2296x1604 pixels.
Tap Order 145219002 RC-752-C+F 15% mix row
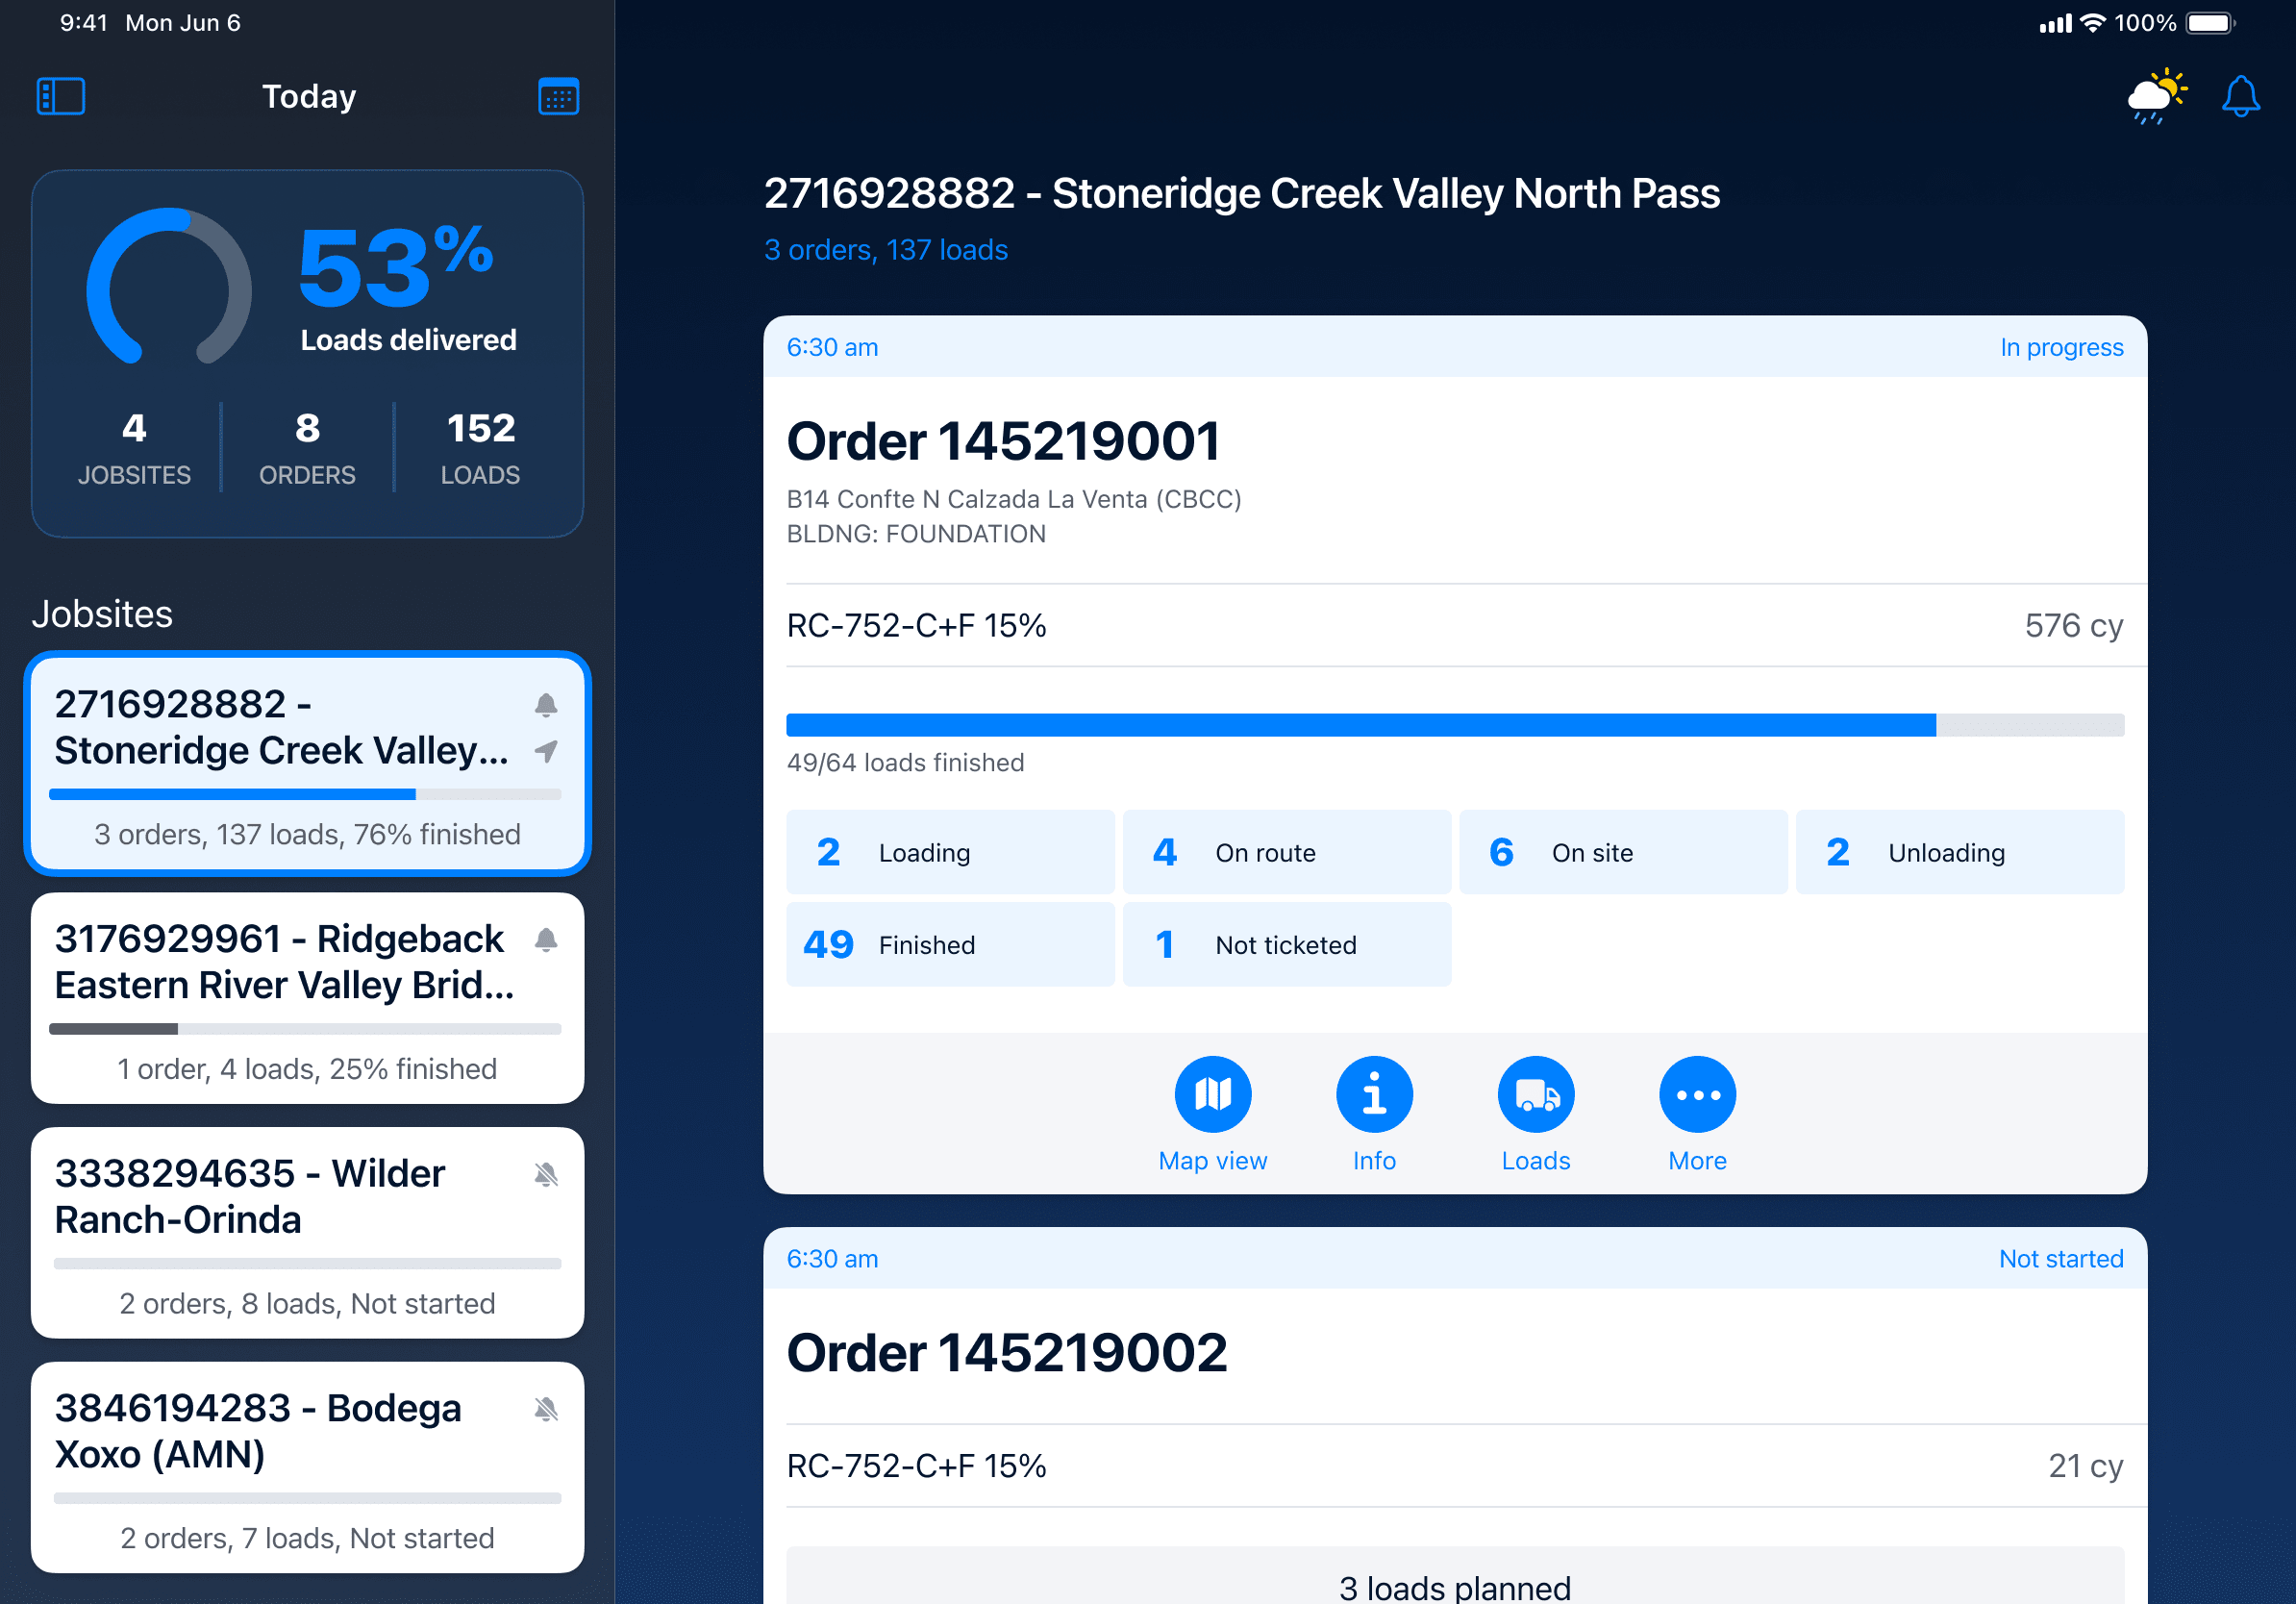click(1455, 1466)
